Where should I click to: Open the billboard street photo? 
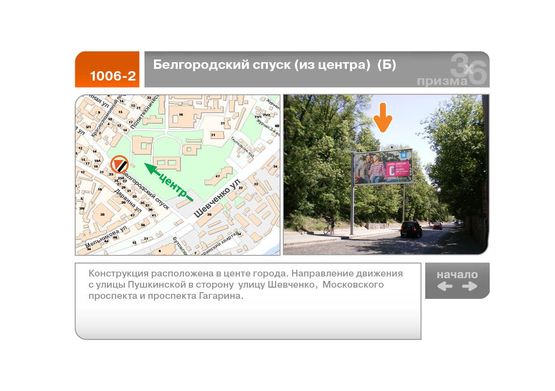386,174
